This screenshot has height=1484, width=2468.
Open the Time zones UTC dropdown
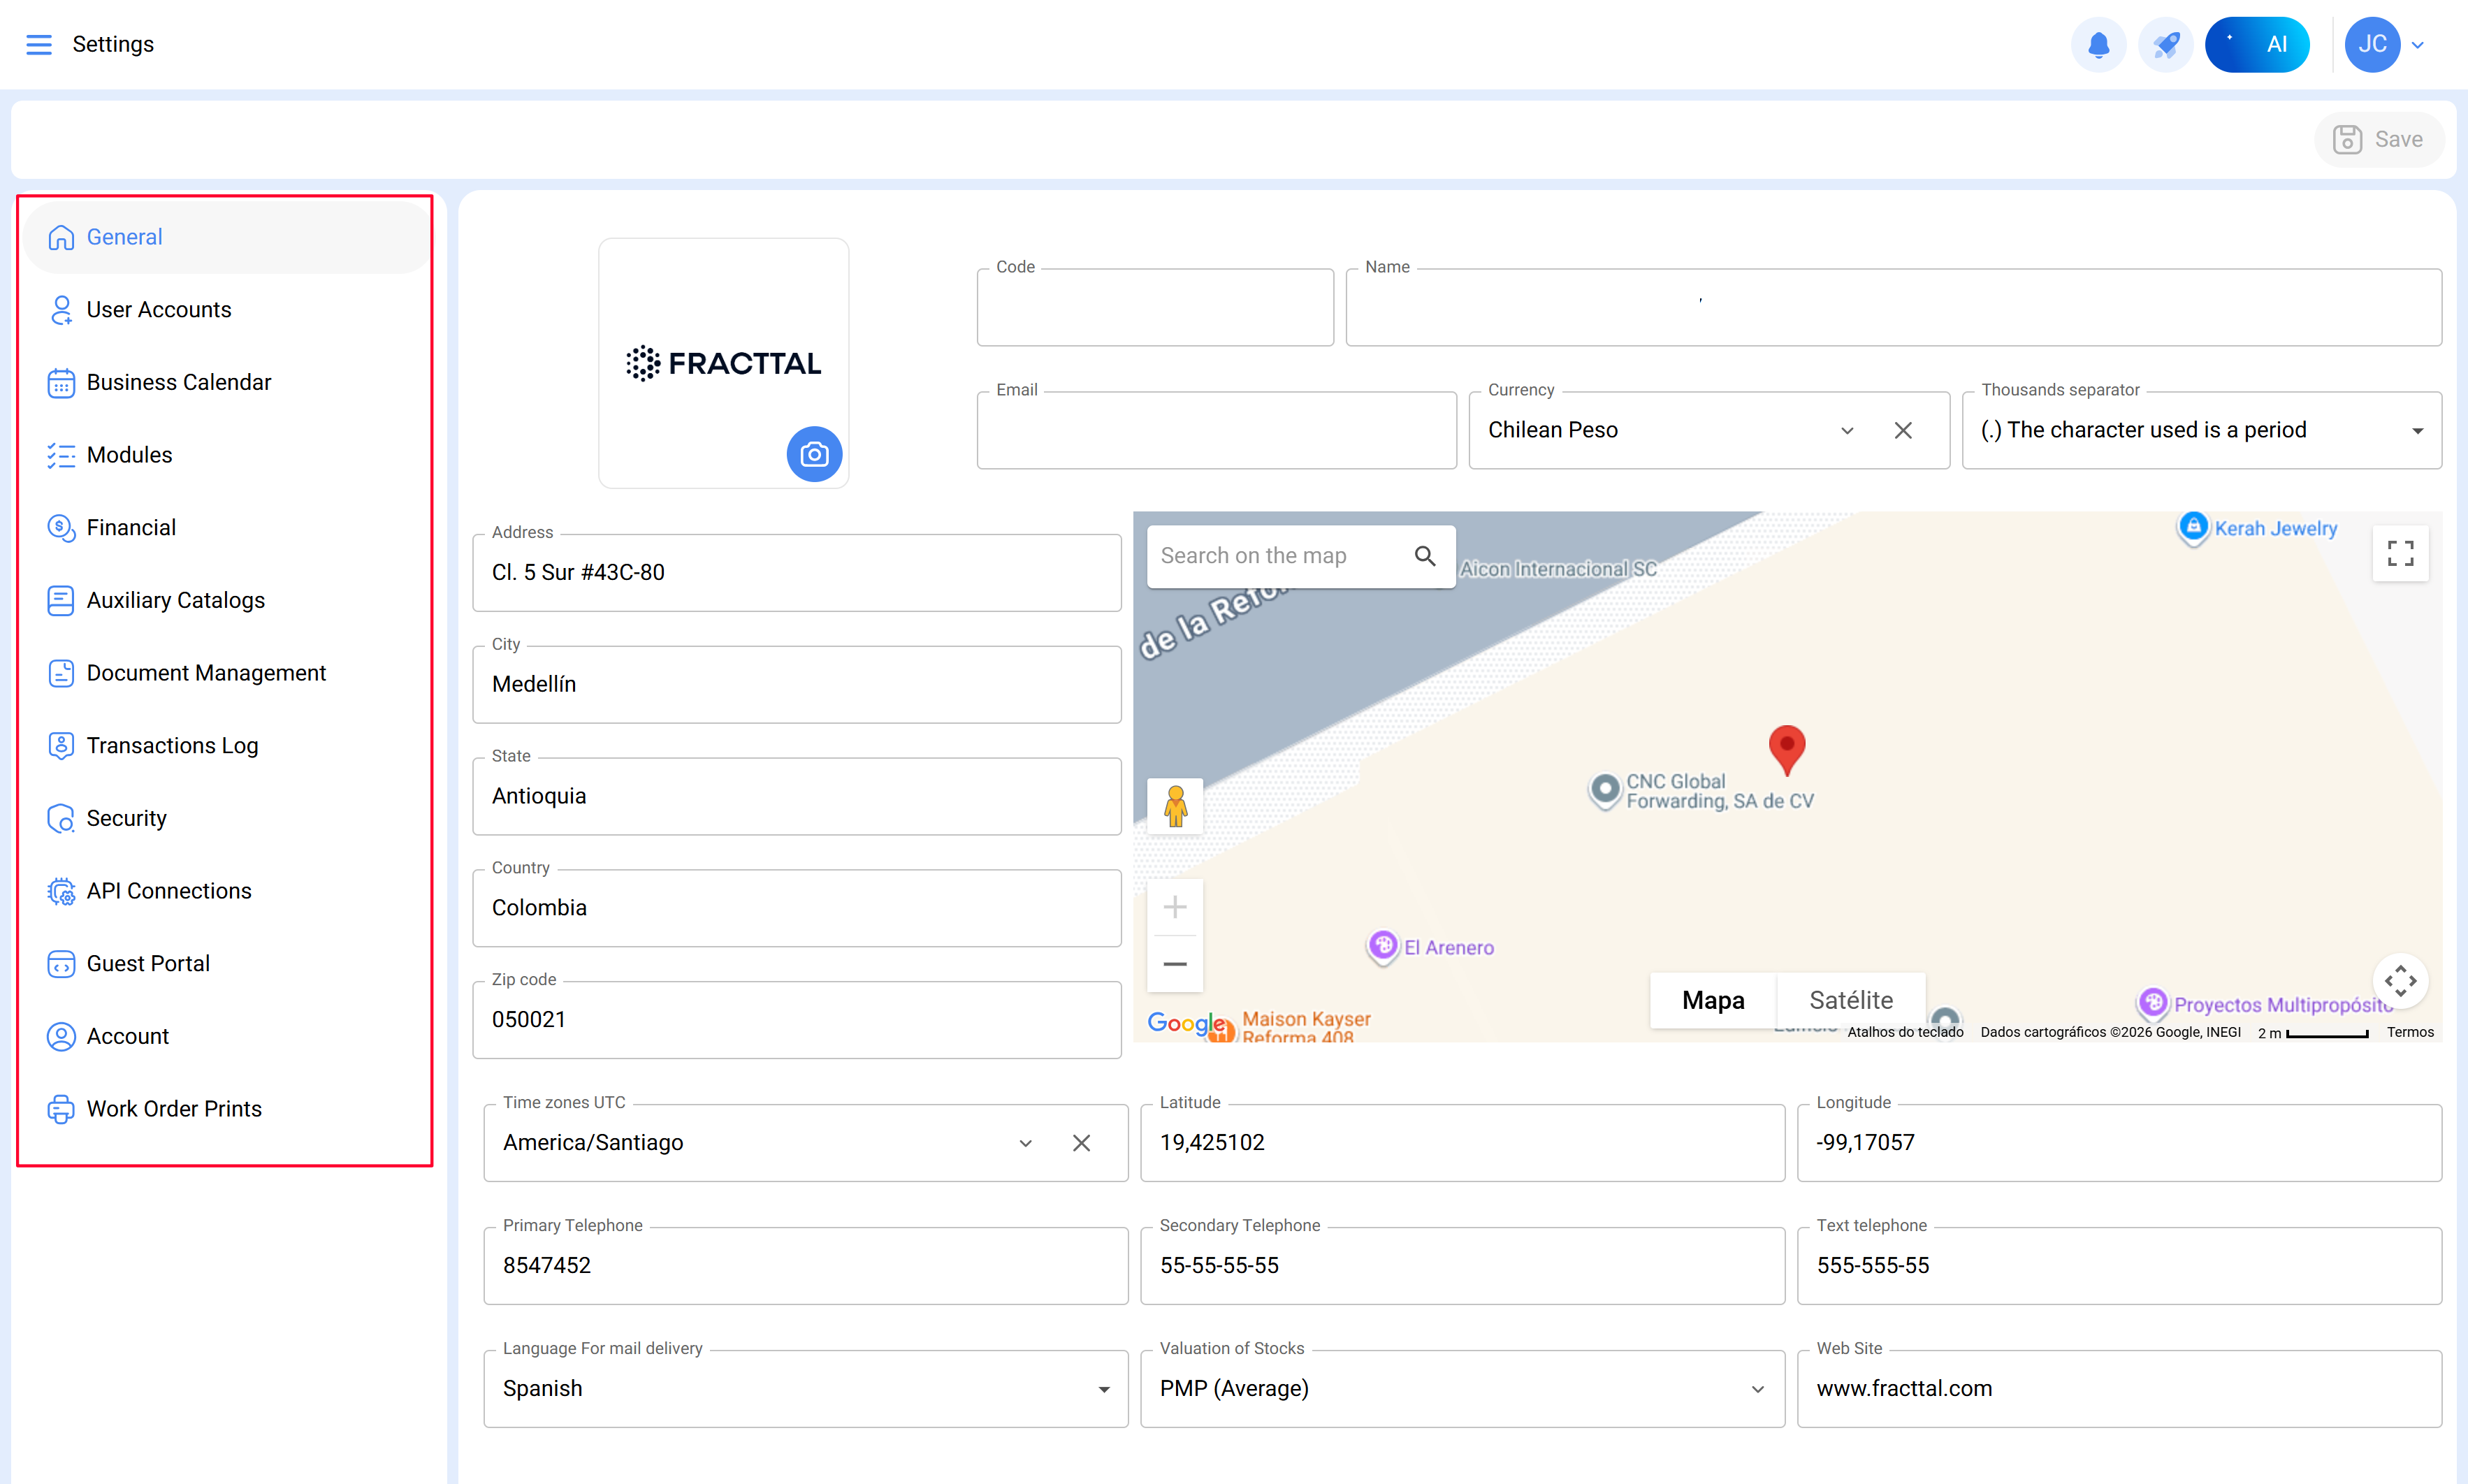[1025, 1143]
